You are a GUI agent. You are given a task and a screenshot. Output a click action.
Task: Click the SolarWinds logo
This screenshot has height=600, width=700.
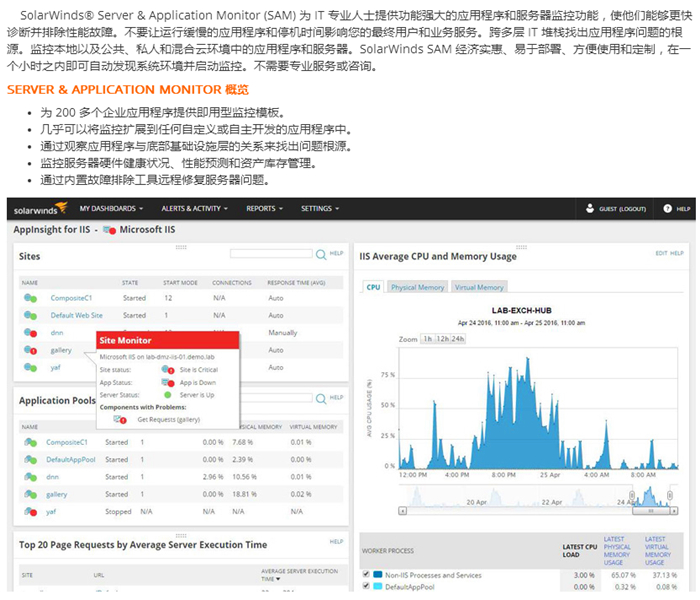(40, 208)
